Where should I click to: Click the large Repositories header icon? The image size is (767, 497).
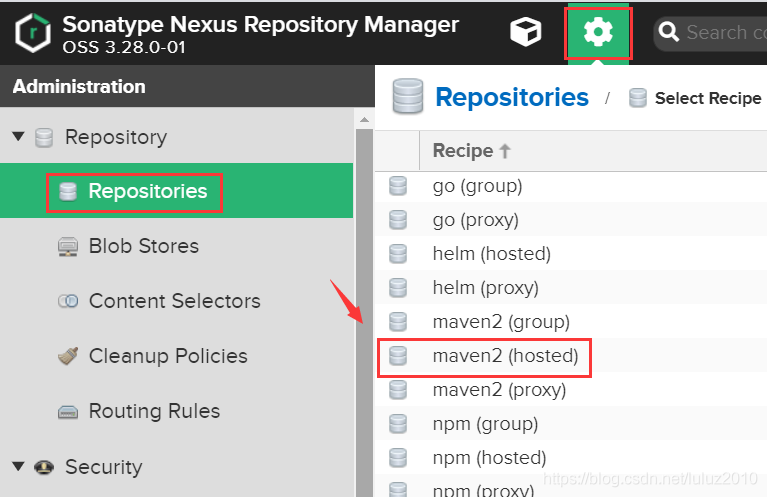tap(406, 97)
